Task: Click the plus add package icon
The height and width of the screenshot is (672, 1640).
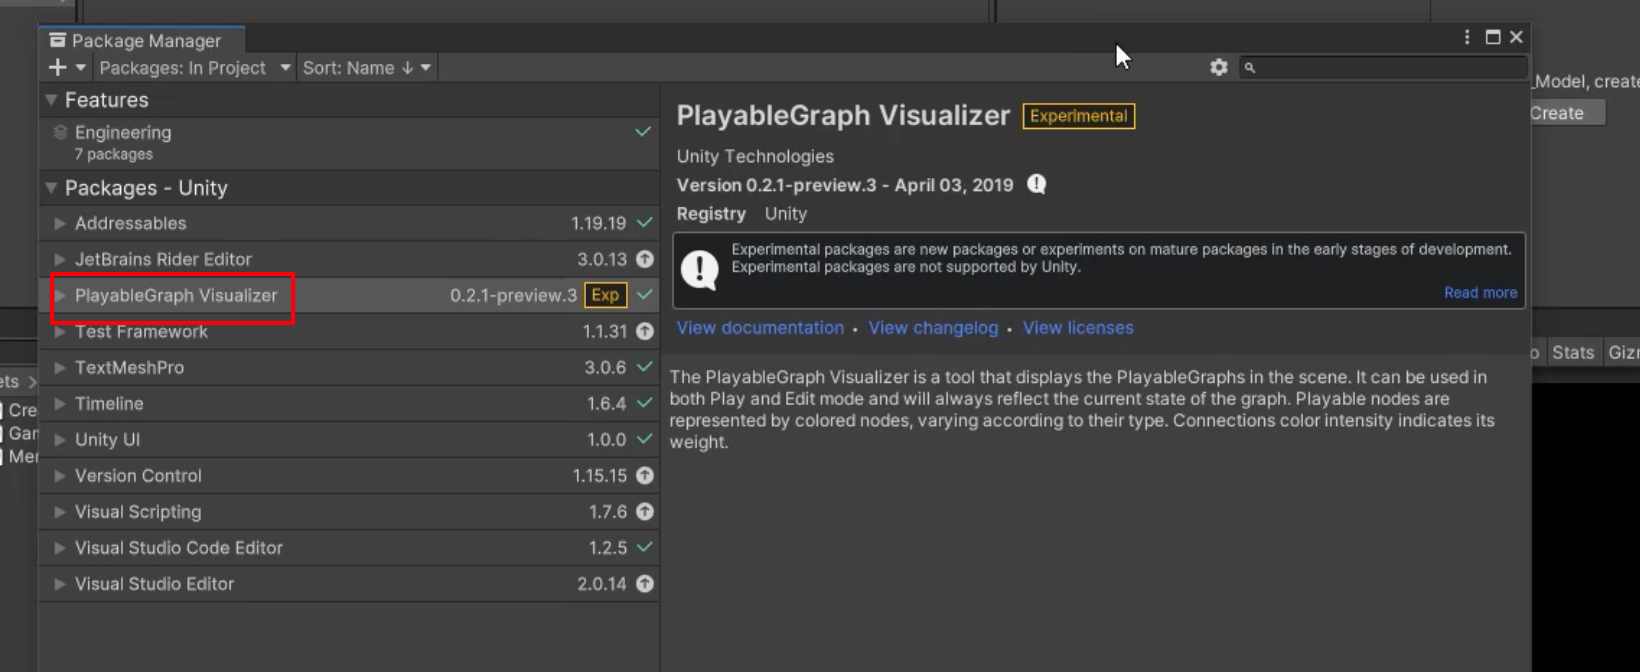Action: [57, 67]
